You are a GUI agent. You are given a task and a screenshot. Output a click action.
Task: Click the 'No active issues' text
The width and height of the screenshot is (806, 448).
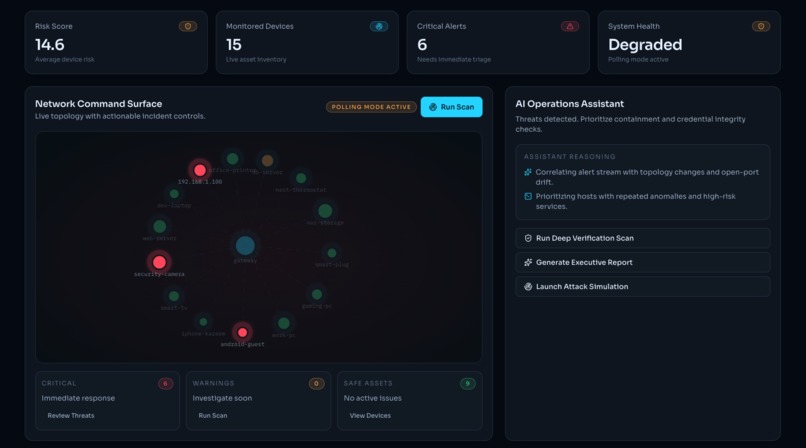click(373, 398)
